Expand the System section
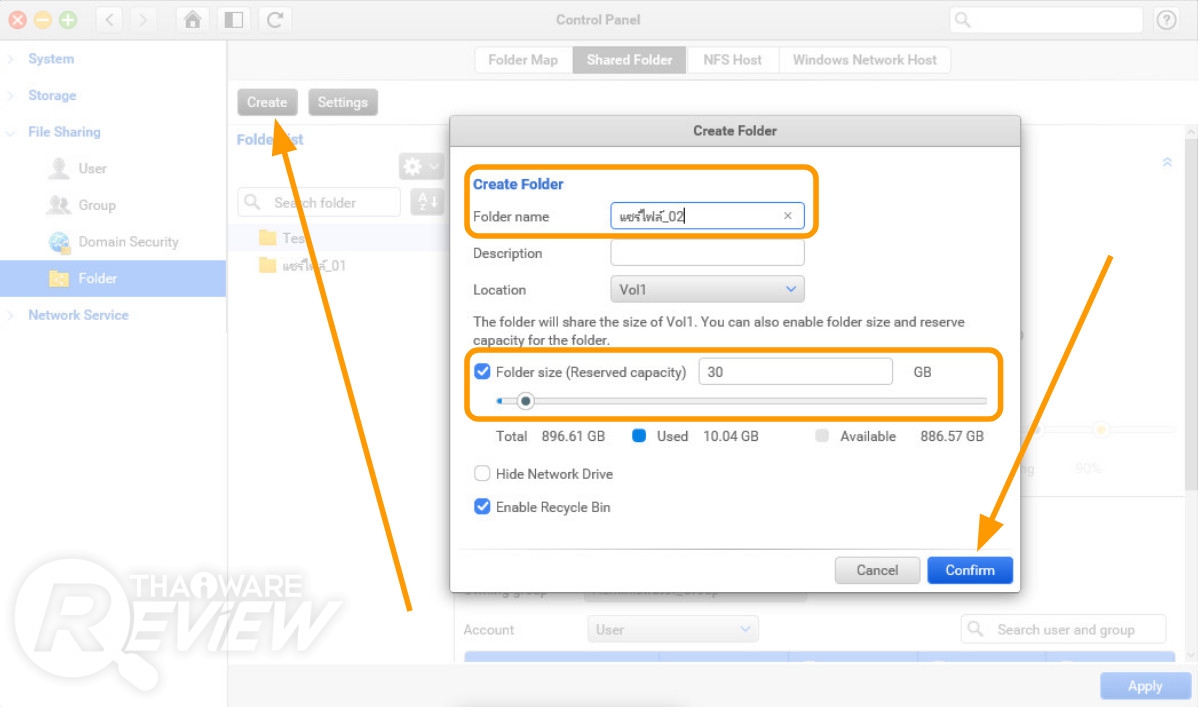 (11, 59)
